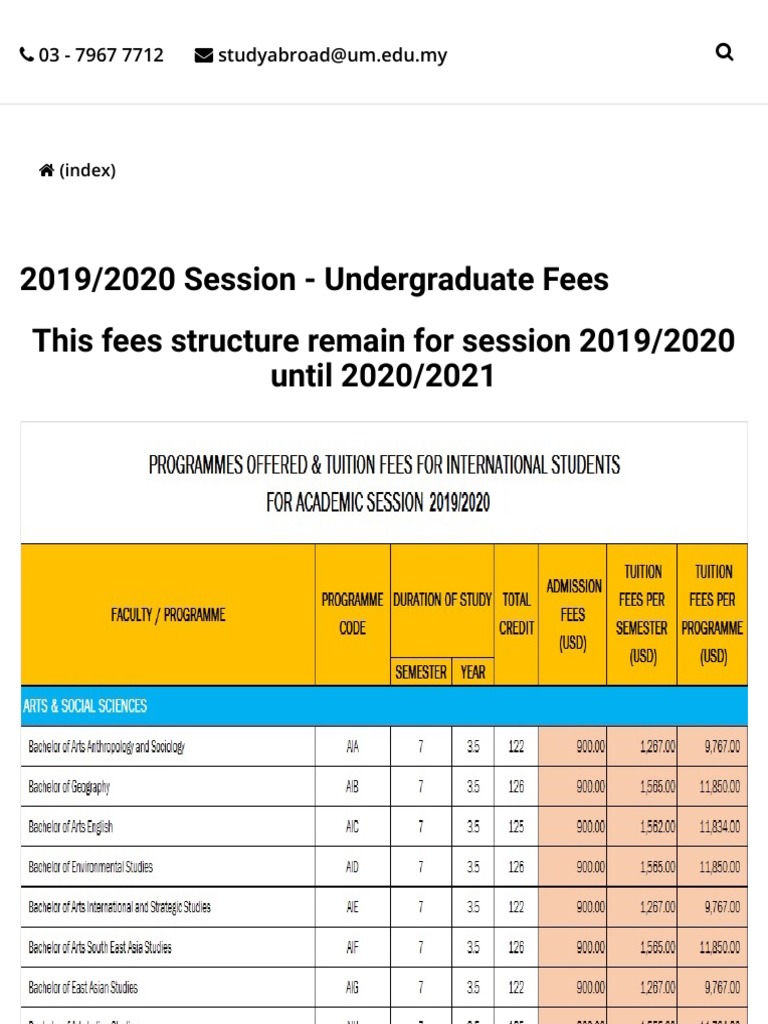Click the phone icon in header
This screenshot has height=1024, width=768.
27,55
